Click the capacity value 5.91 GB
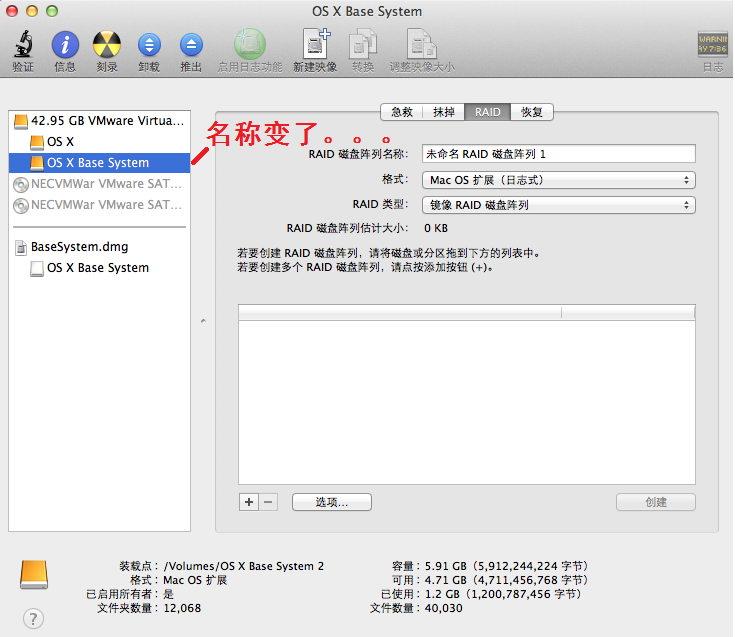 [445, 566]
